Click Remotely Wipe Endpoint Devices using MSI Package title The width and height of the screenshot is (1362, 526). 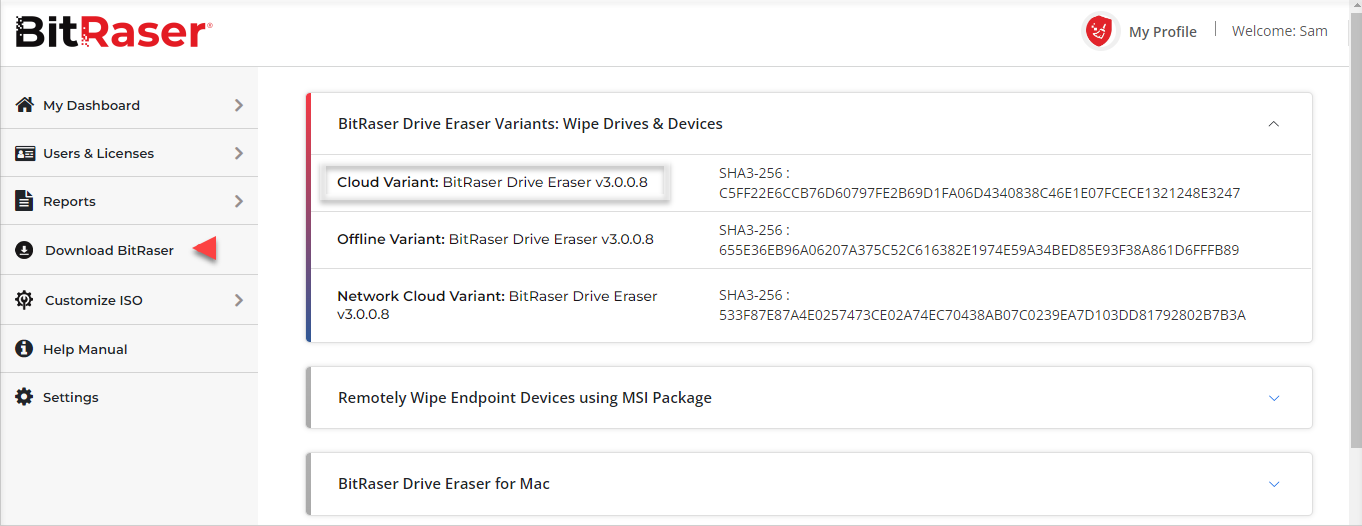pyautogui.click(x=525, y=398)
